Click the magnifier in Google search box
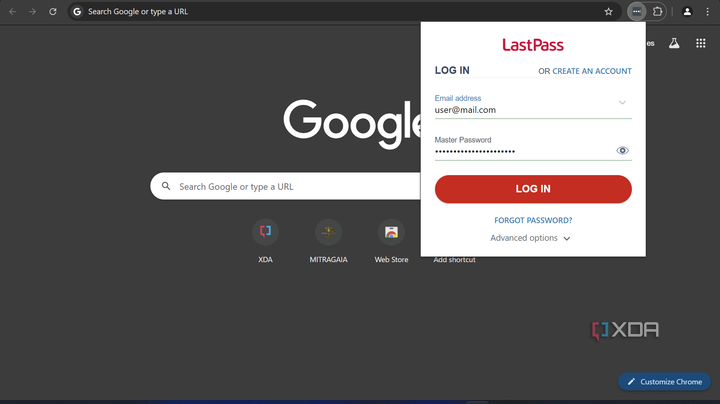The width and height of the screenshot is (720, 404). click(x=166, y=186)
